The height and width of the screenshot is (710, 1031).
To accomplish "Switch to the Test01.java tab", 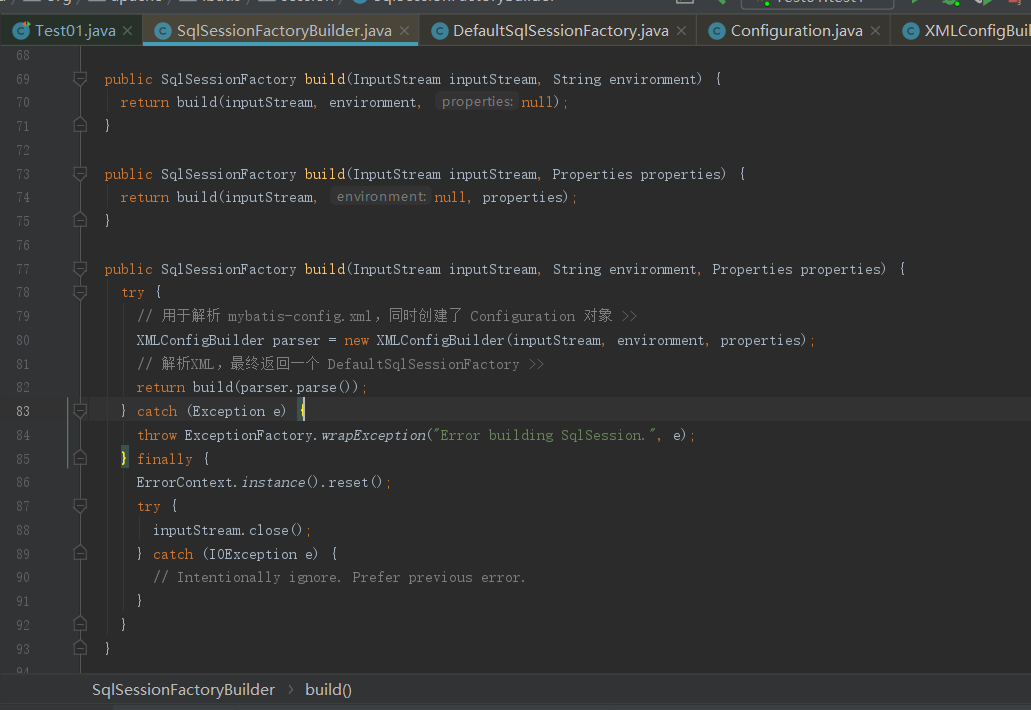I will 66,31.
